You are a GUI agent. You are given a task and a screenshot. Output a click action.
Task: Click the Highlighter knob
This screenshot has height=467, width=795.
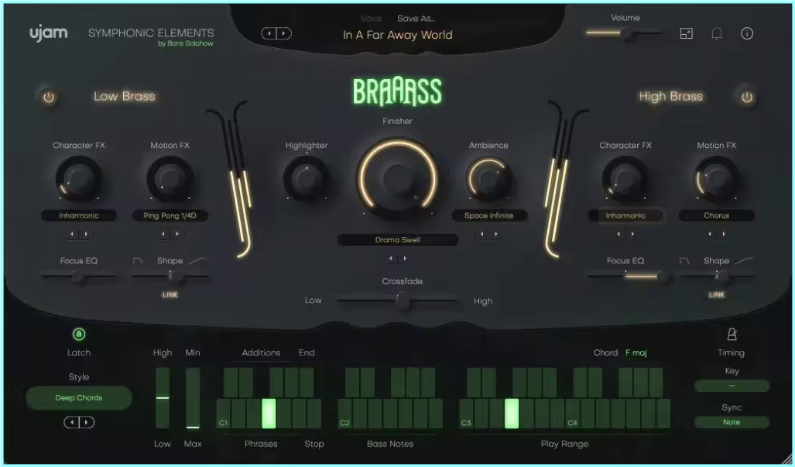click(x=306, y=178)
